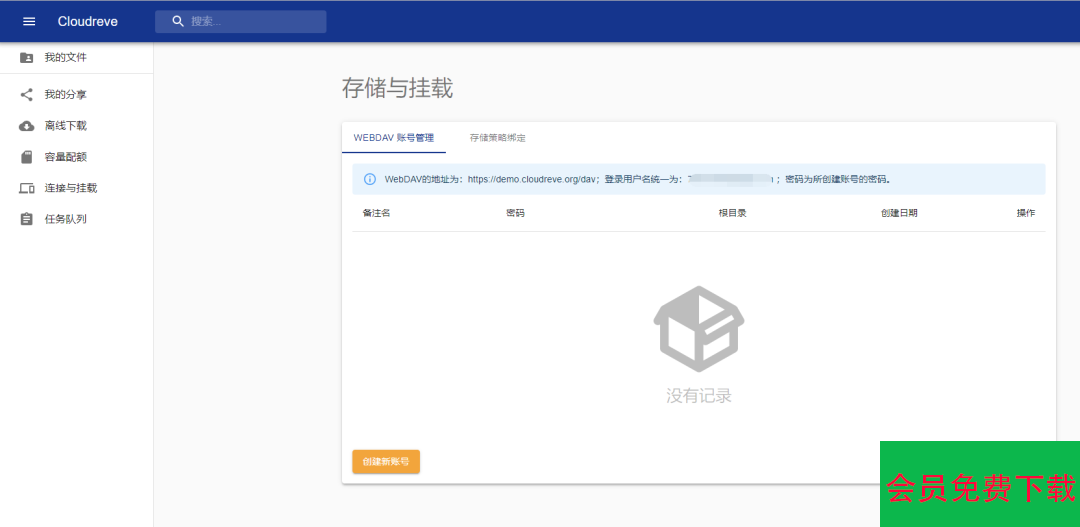Go to 我的分享 via share icon
The height and width of the screenshot is (527, 1080).
tap(27, 95)
